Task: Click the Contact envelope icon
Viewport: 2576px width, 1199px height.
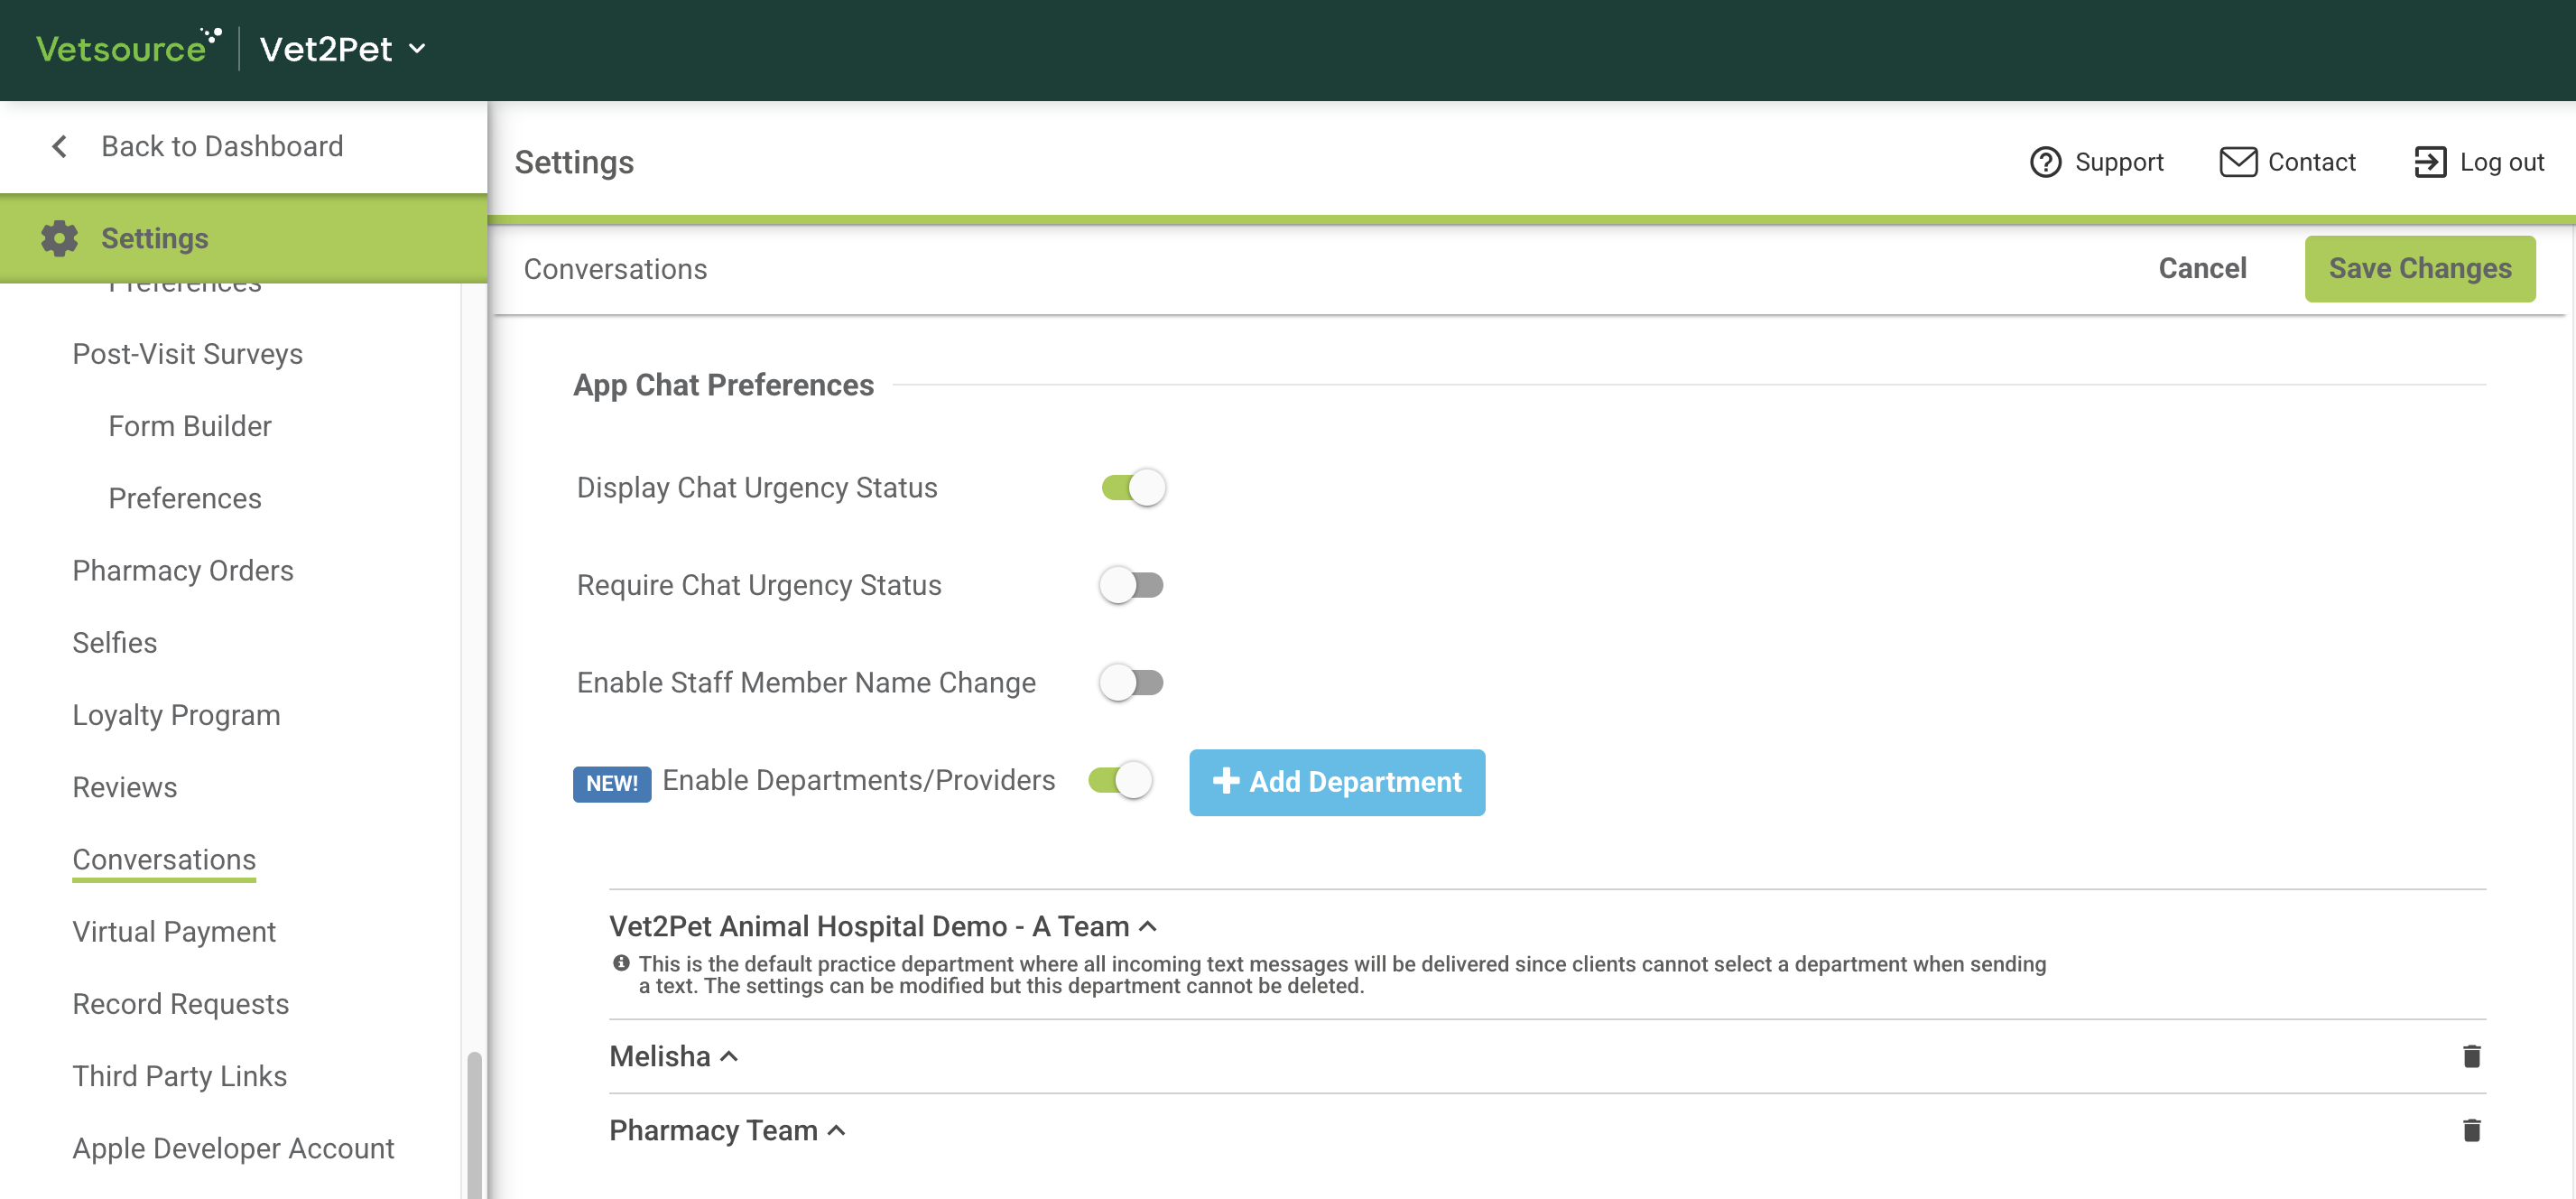Action: coord(2237,162)
